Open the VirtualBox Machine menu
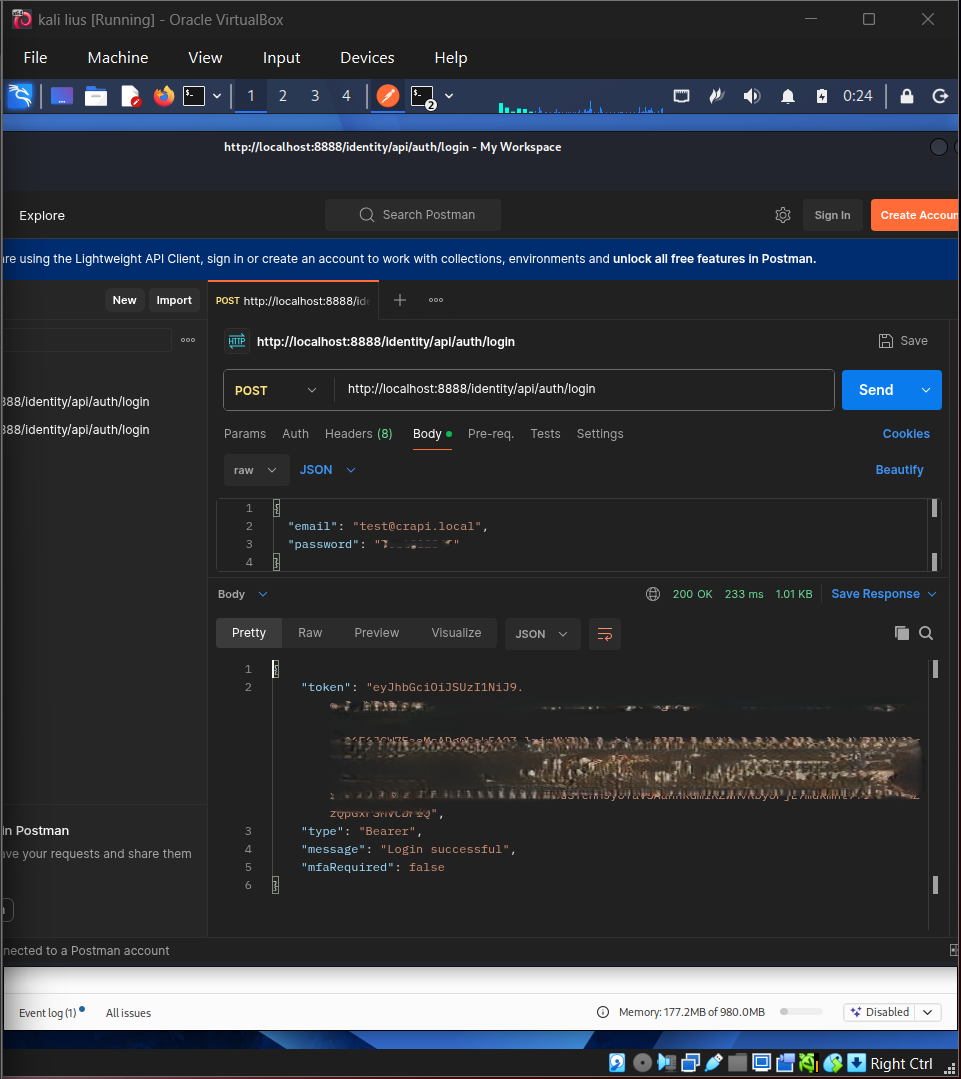Viewport: 961px width, 1079px height. pos(118,58)
